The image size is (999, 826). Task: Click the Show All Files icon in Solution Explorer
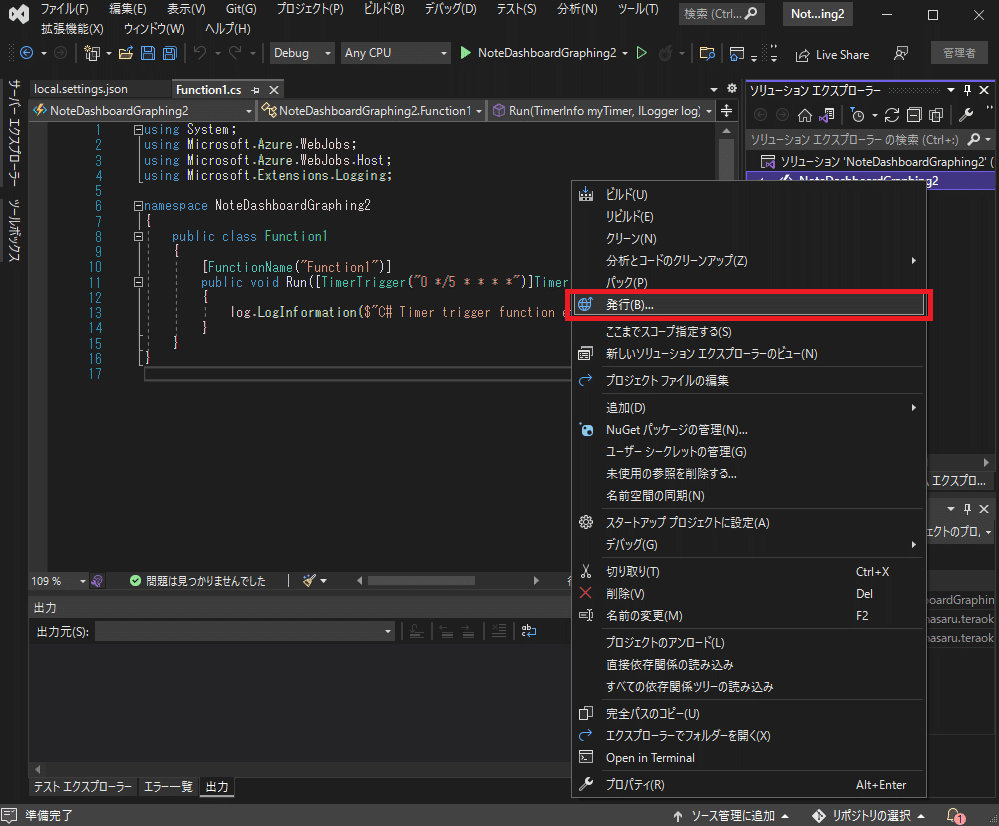click(x=936, y=115)
